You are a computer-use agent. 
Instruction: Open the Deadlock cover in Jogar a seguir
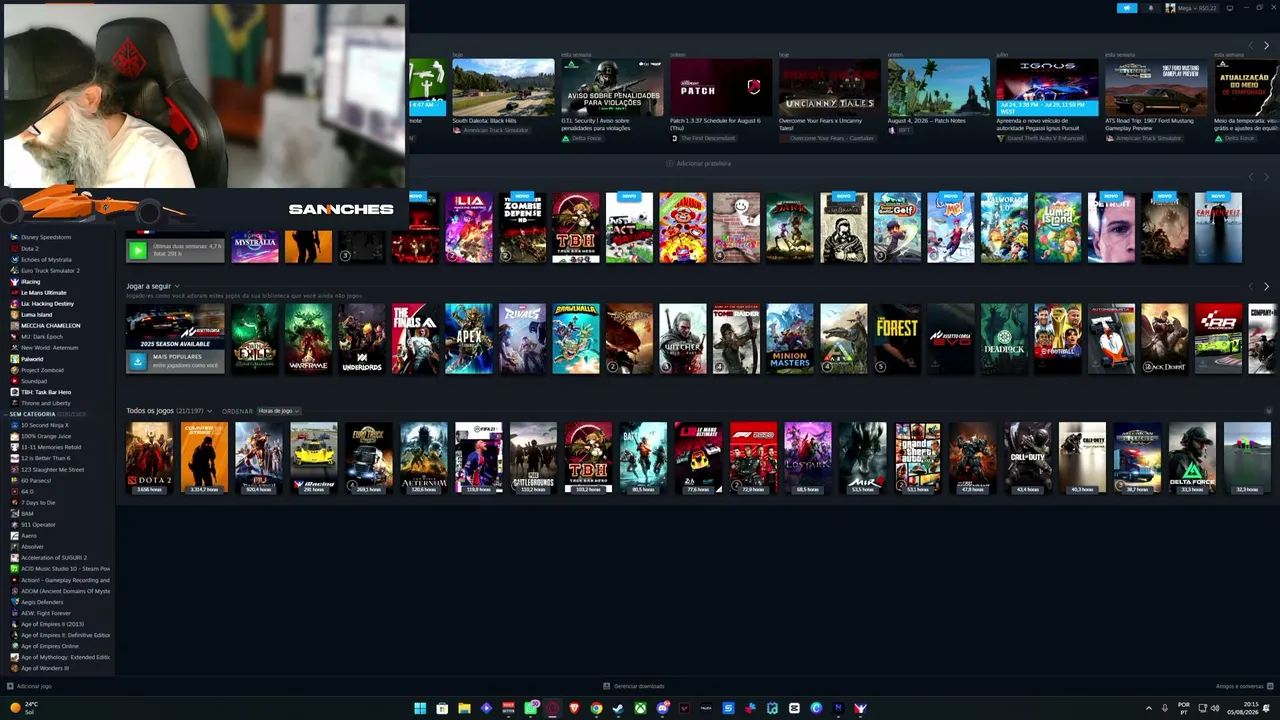coord(1004,339)
